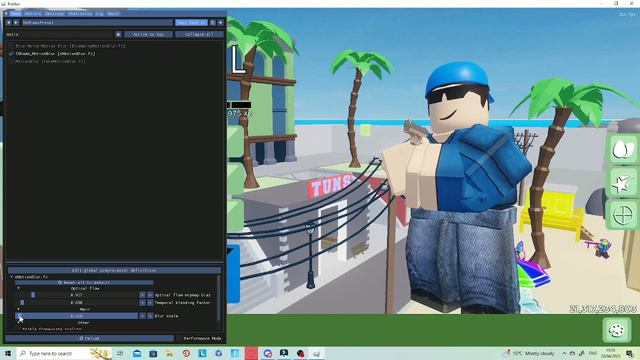640x360 pixels.
Task: Open the weather widget Mostly cloudy
Action: point(530,353)
